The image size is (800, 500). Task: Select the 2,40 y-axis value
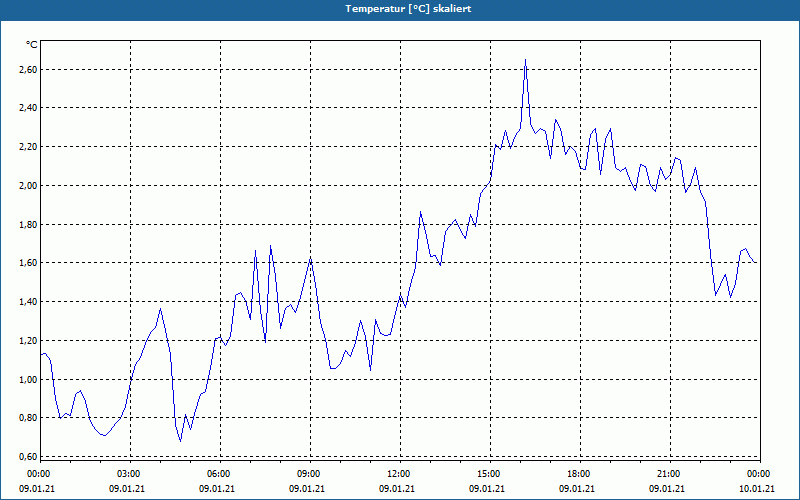(28, 108)
